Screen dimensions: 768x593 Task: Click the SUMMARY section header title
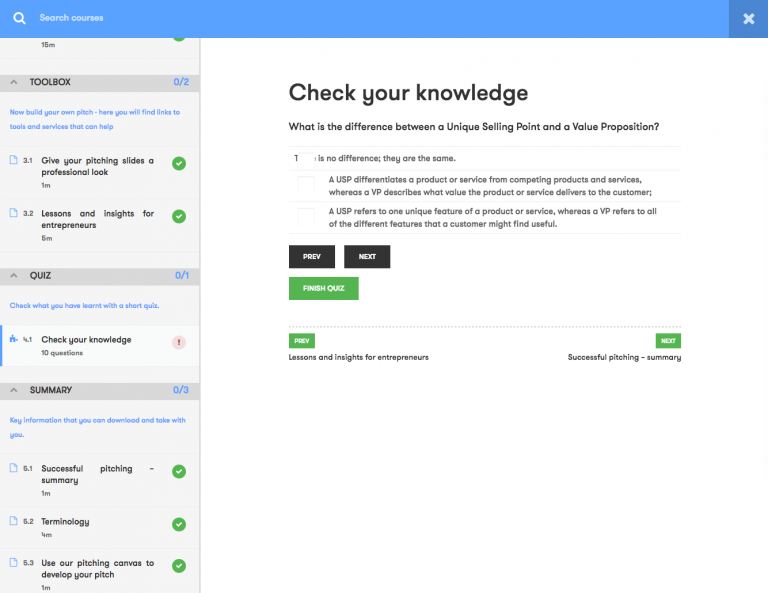pyautogui.click(x=50, y=390)
